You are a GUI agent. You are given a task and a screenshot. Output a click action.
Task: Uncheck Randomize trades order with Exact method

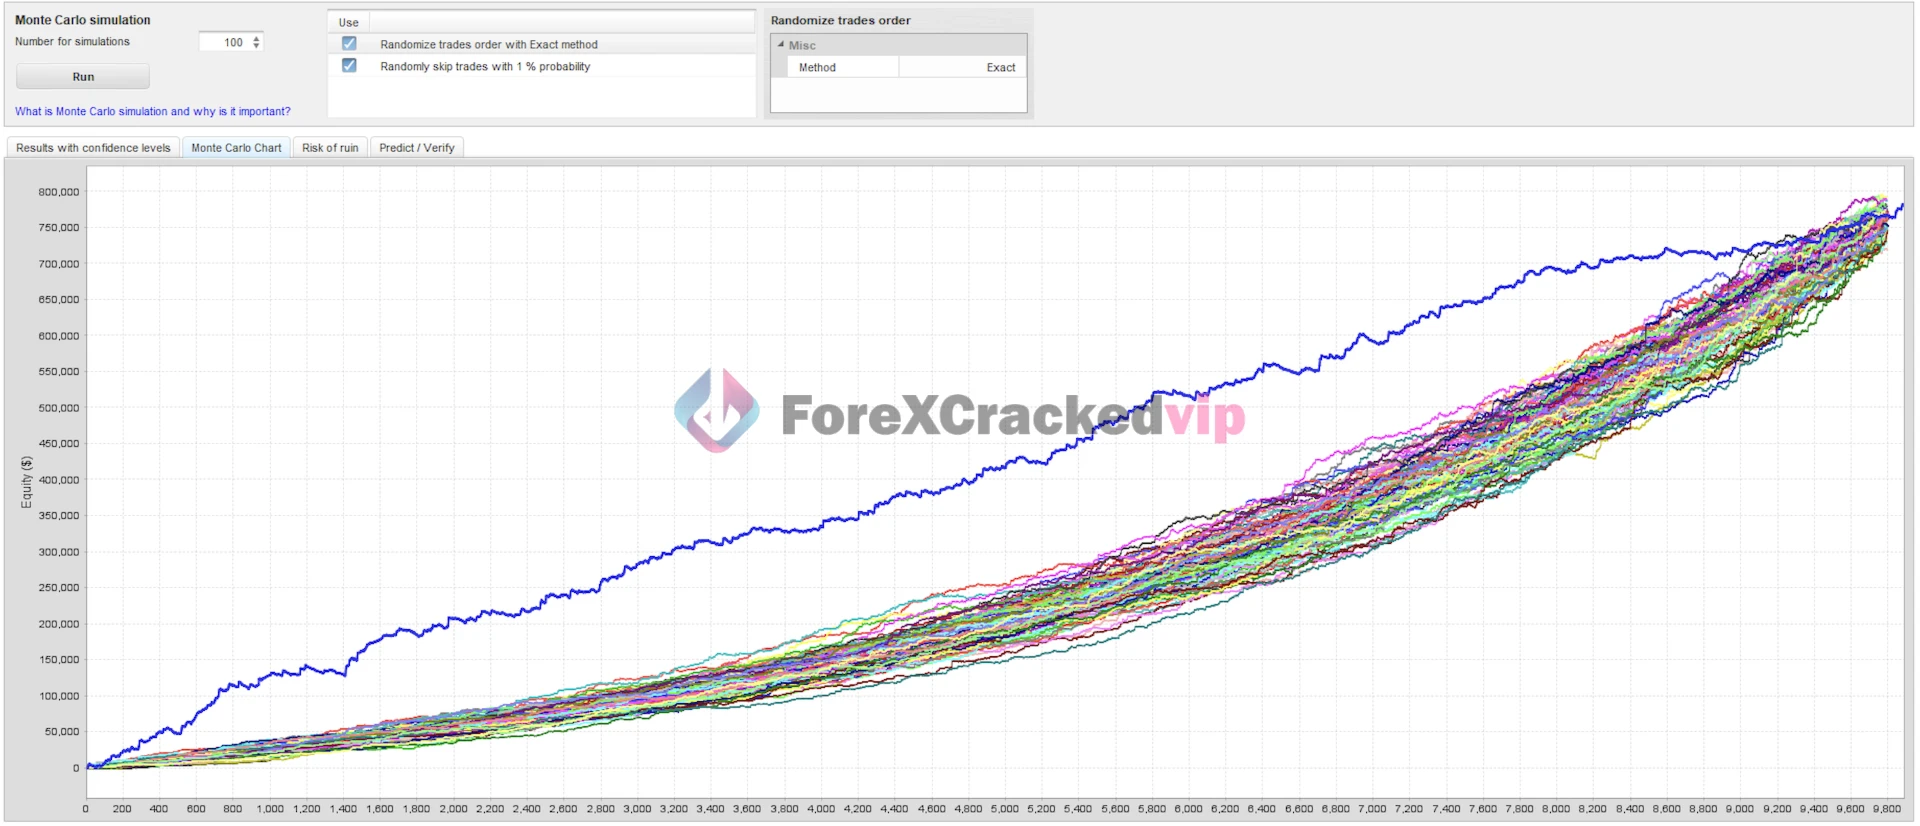[349, 44]
